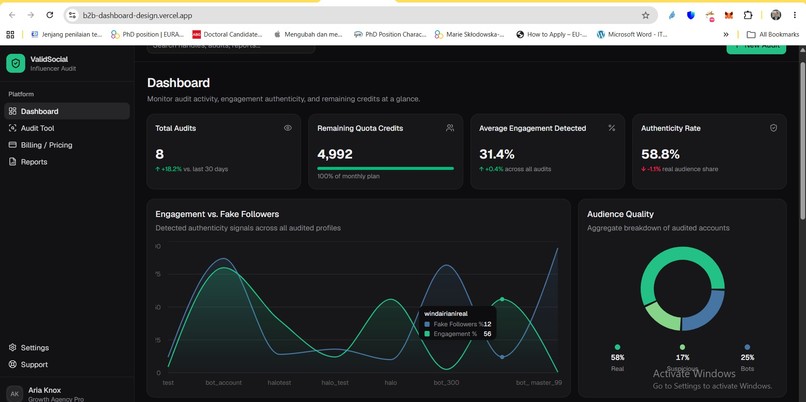Click the monthly plan quota progress bar
Screen dimensions: 806x402
point(386,168)
